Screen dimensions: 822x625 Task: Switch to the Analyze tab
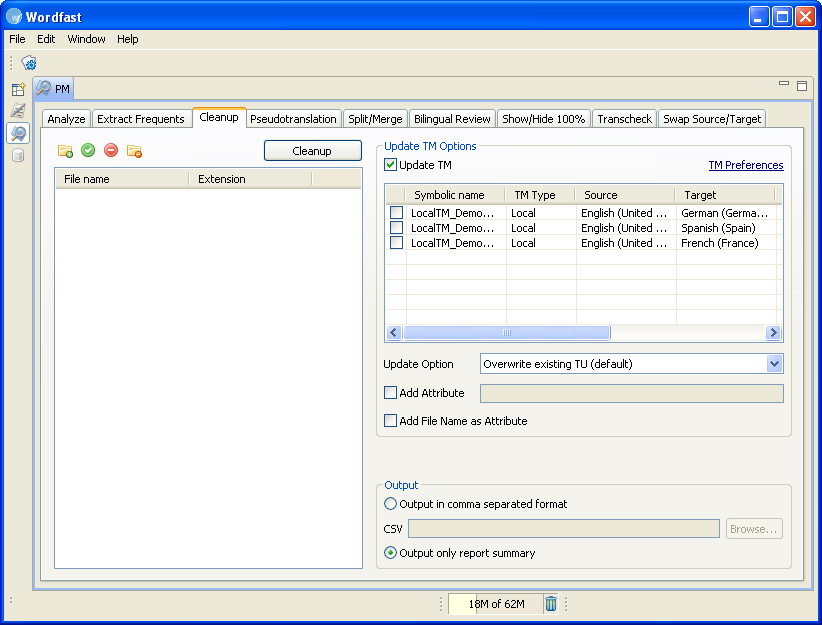[x=66, y=119]
